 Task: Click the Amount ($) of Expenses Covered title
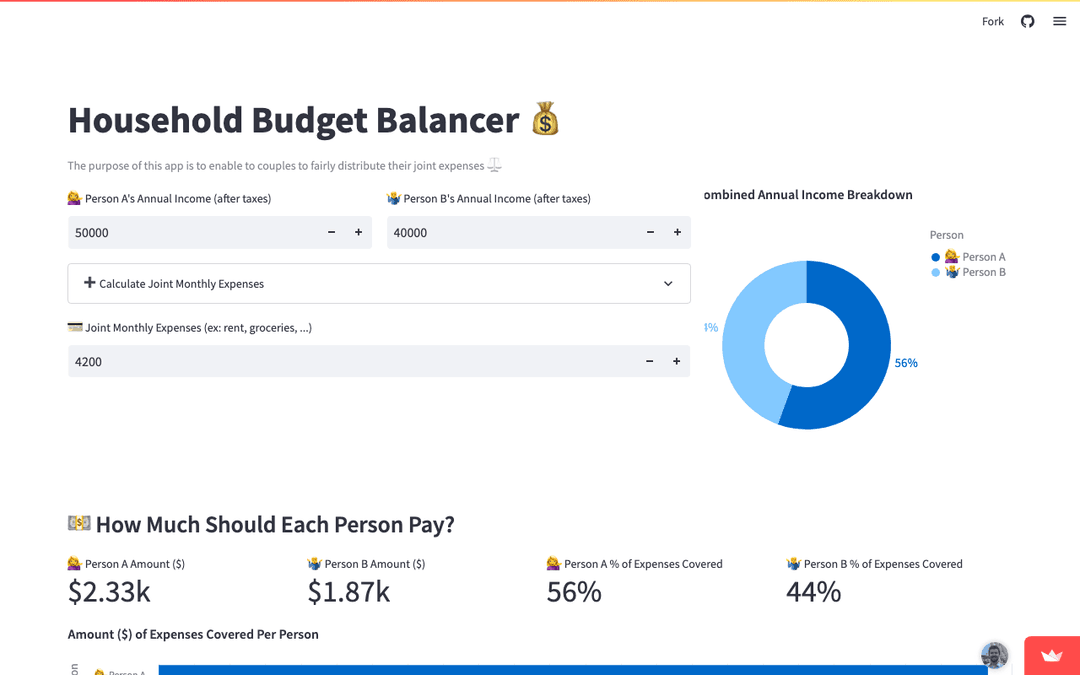tap(193, 634)
